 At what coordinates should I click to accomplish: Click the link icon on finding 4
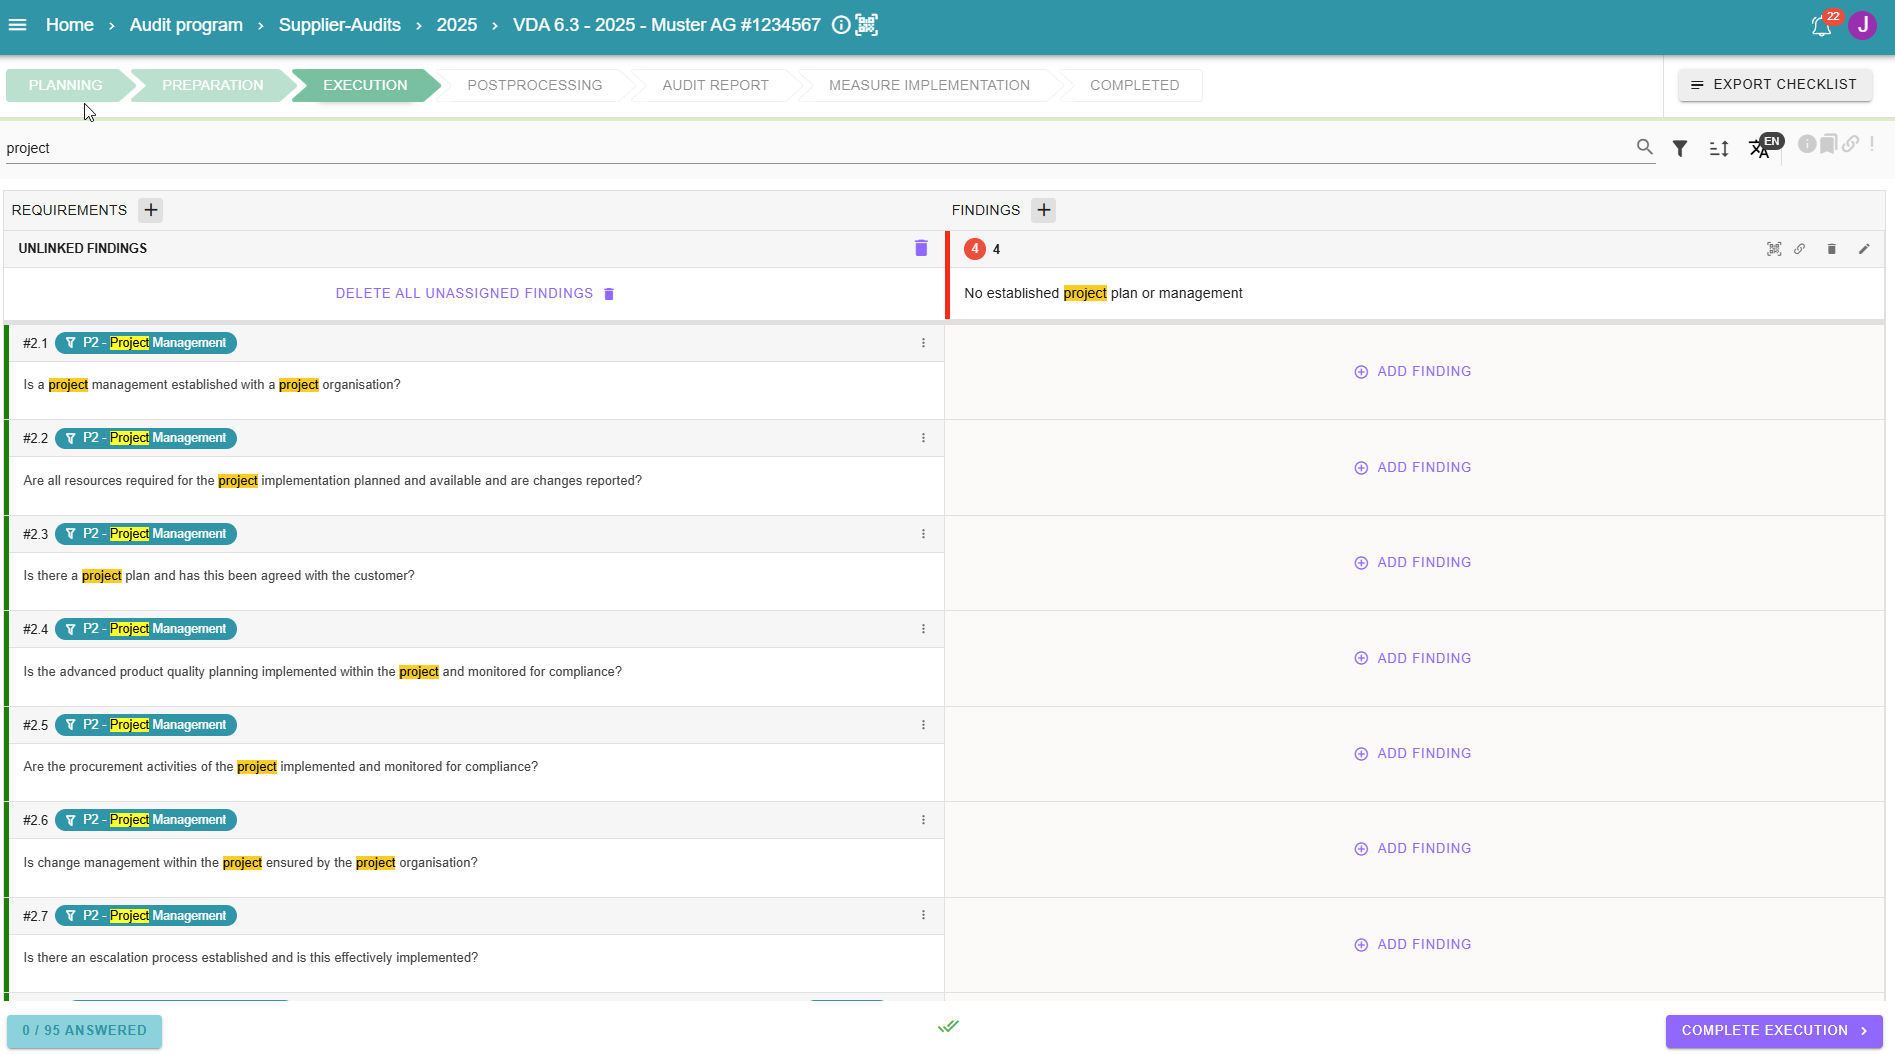pyautogui.click(x=1799, y=249)
